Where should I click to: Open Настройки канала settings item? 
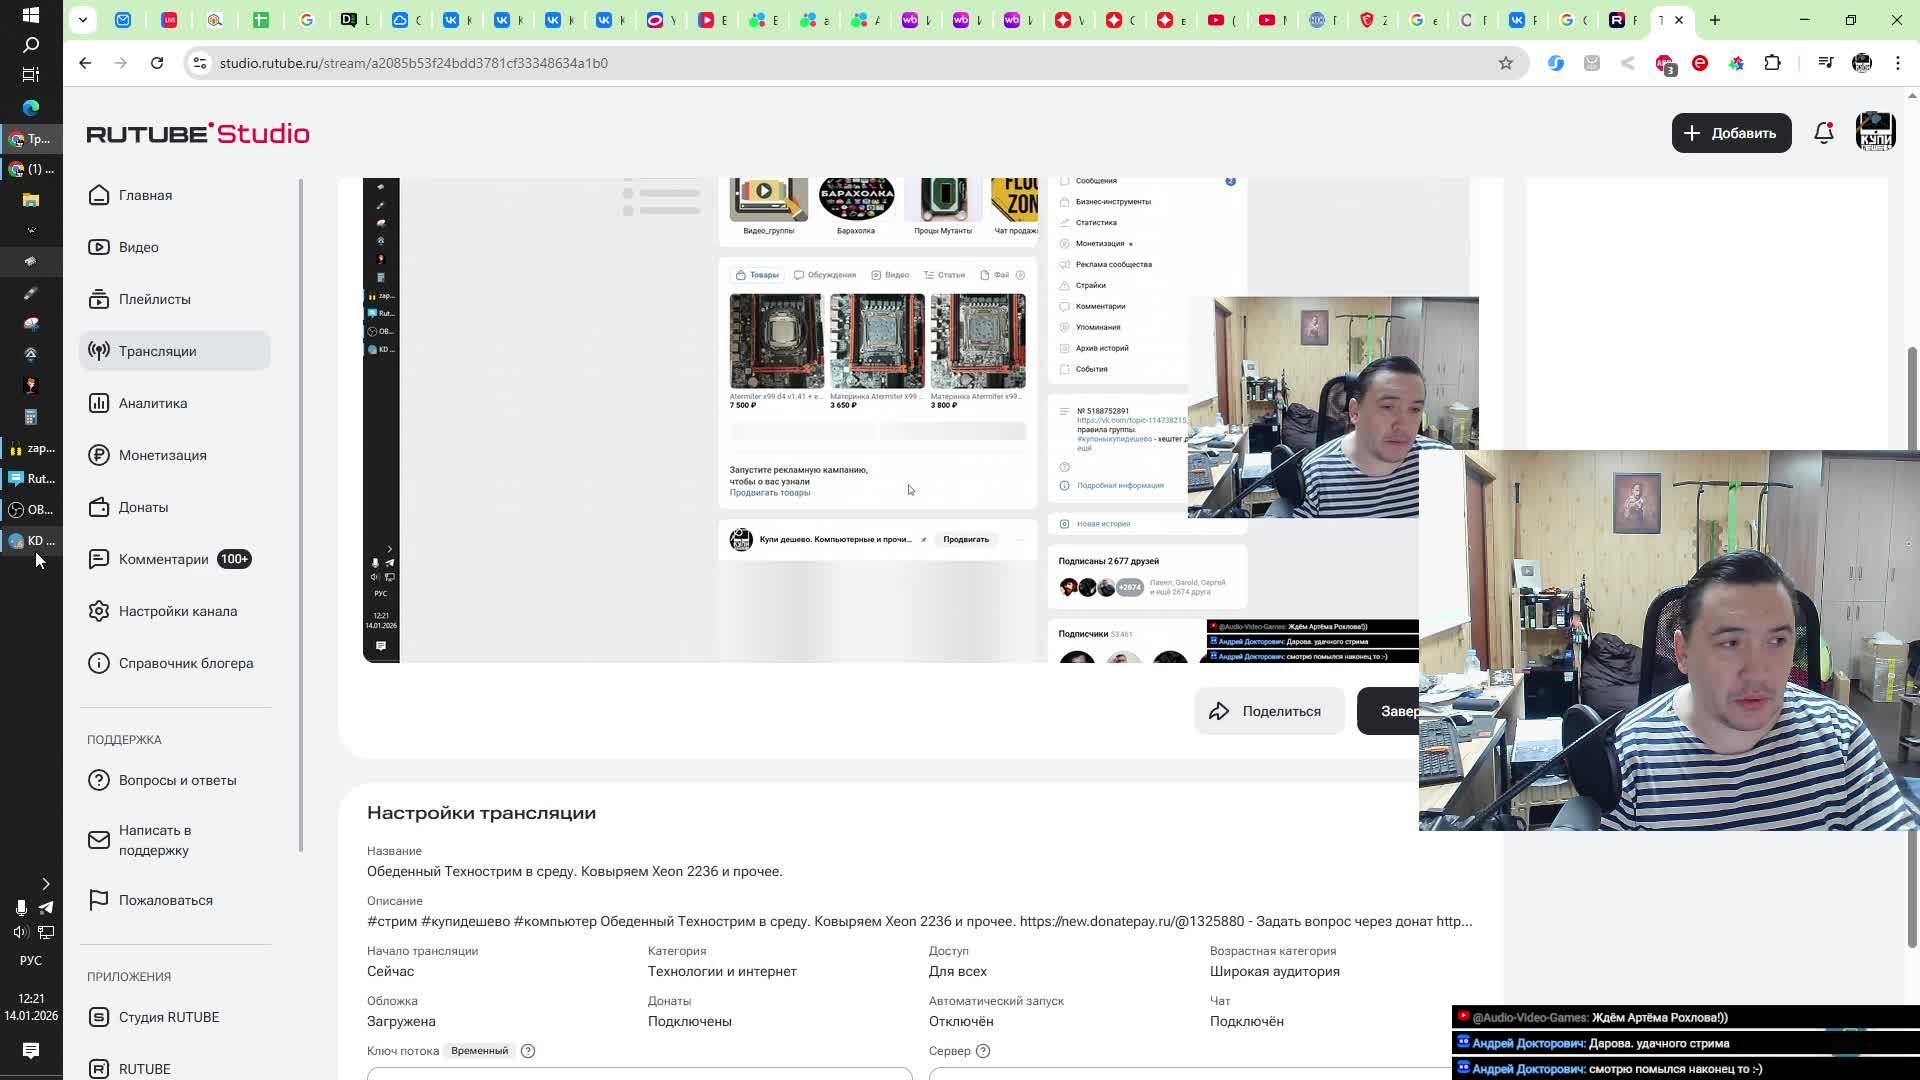(x=177, y=611)
